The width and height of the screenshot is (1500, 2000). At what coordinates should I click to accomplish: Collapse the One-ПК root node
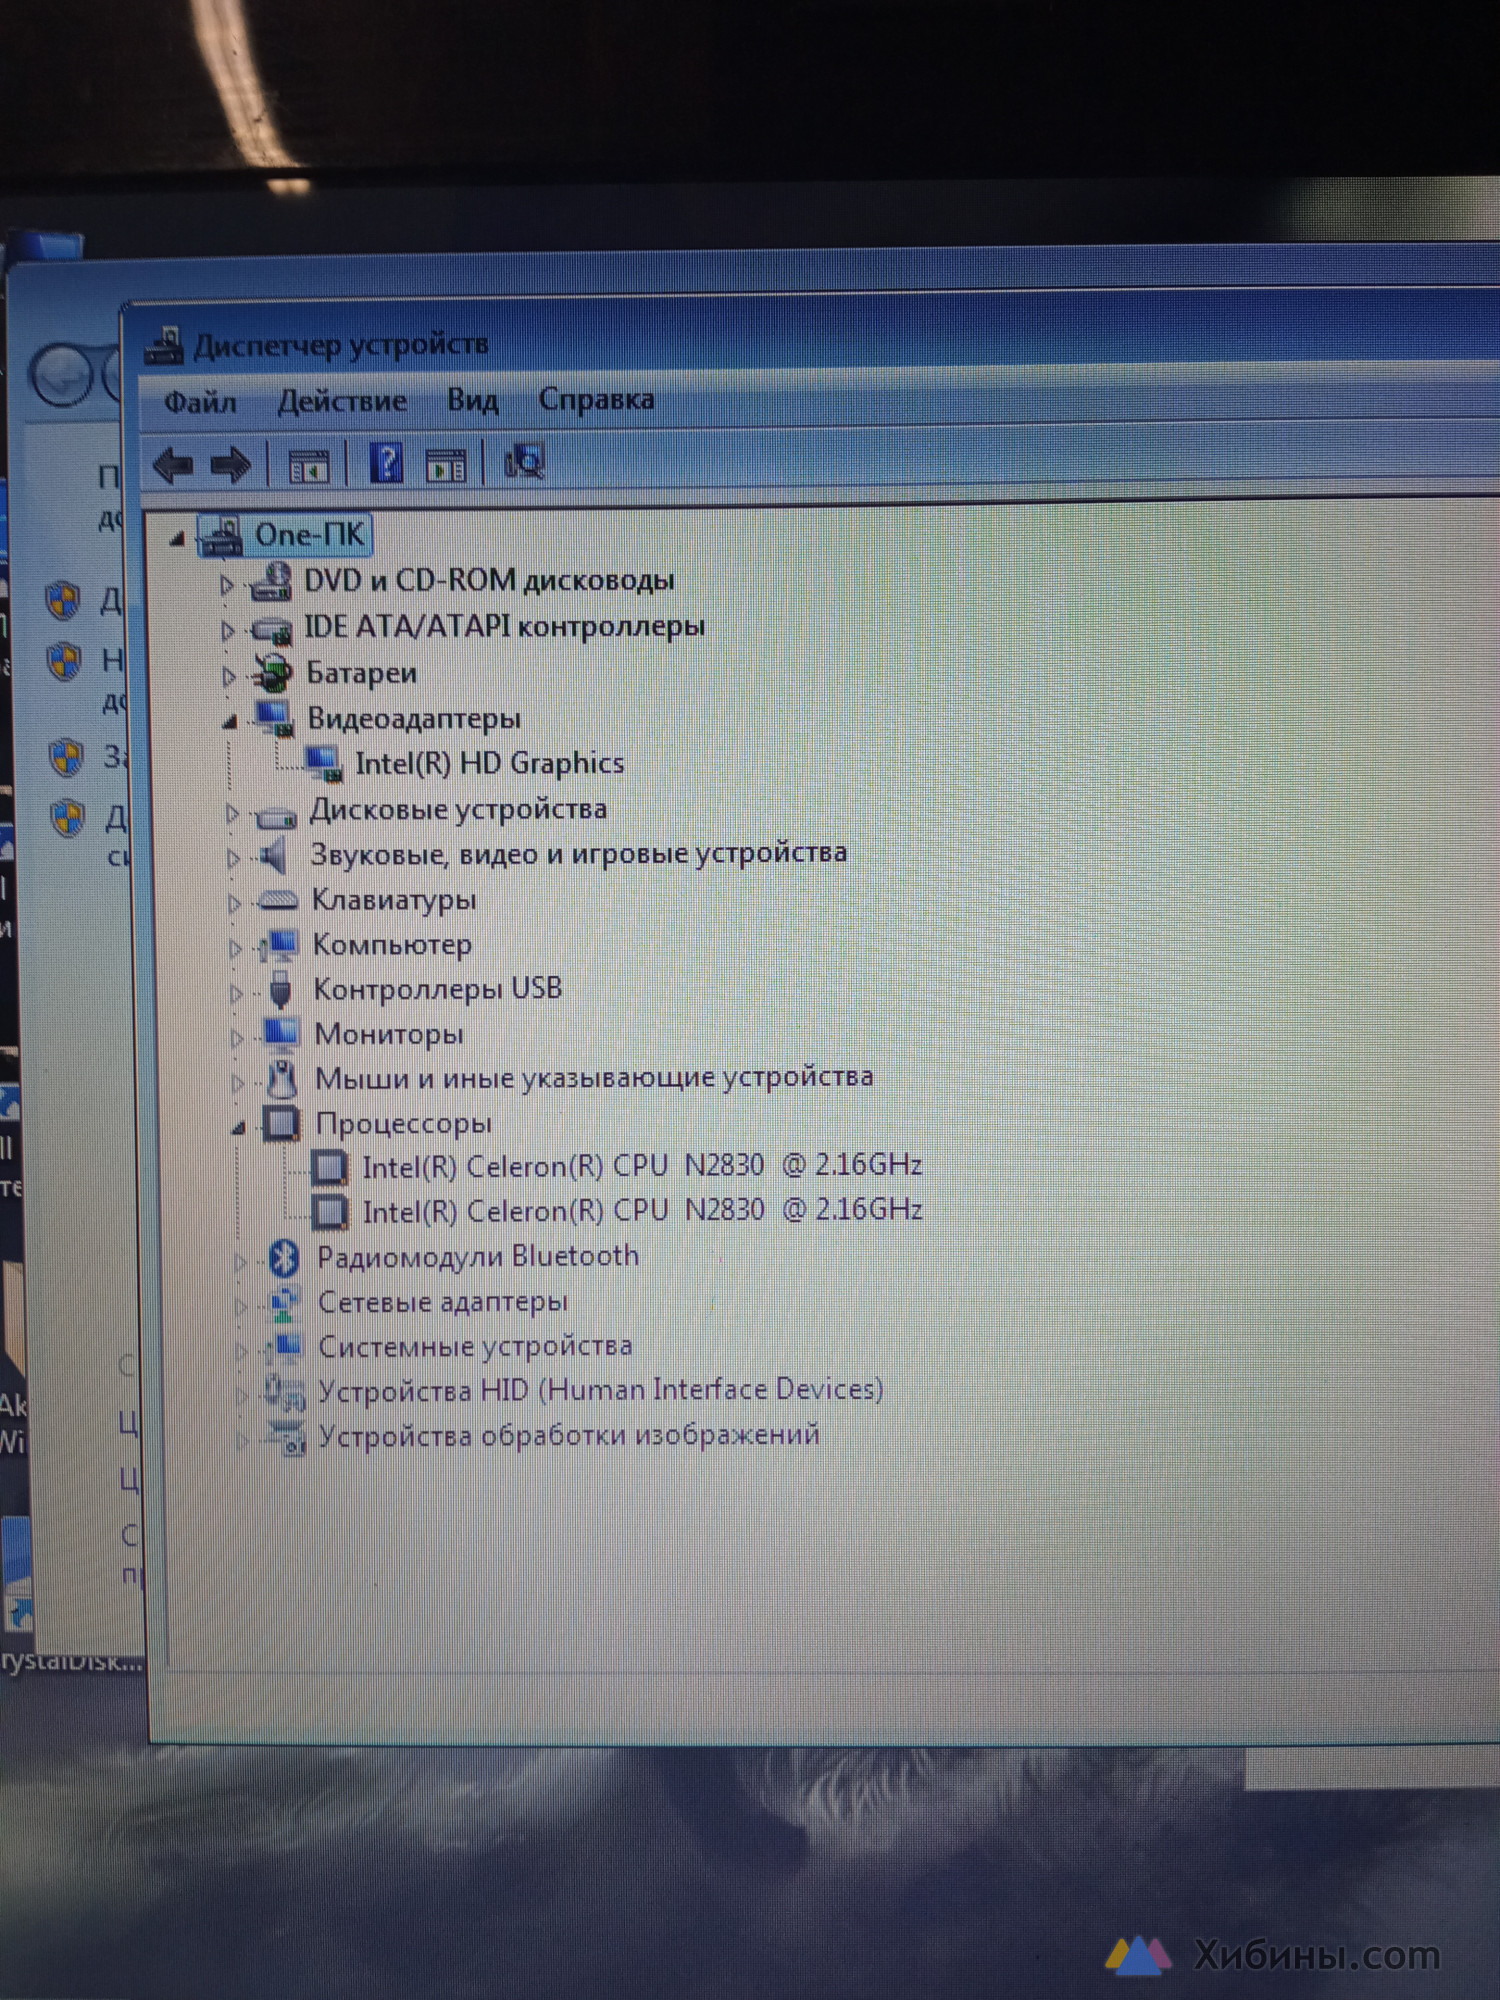177,540
